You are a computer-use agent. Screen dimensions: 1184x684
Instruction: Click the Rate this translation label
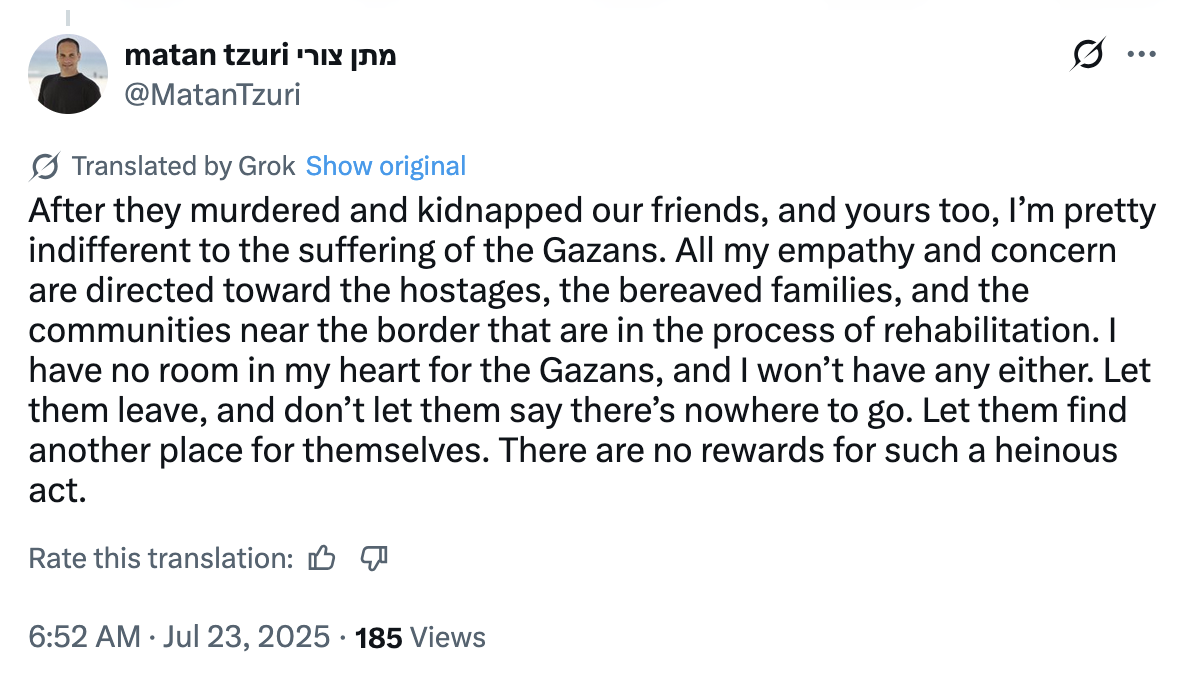161,558
